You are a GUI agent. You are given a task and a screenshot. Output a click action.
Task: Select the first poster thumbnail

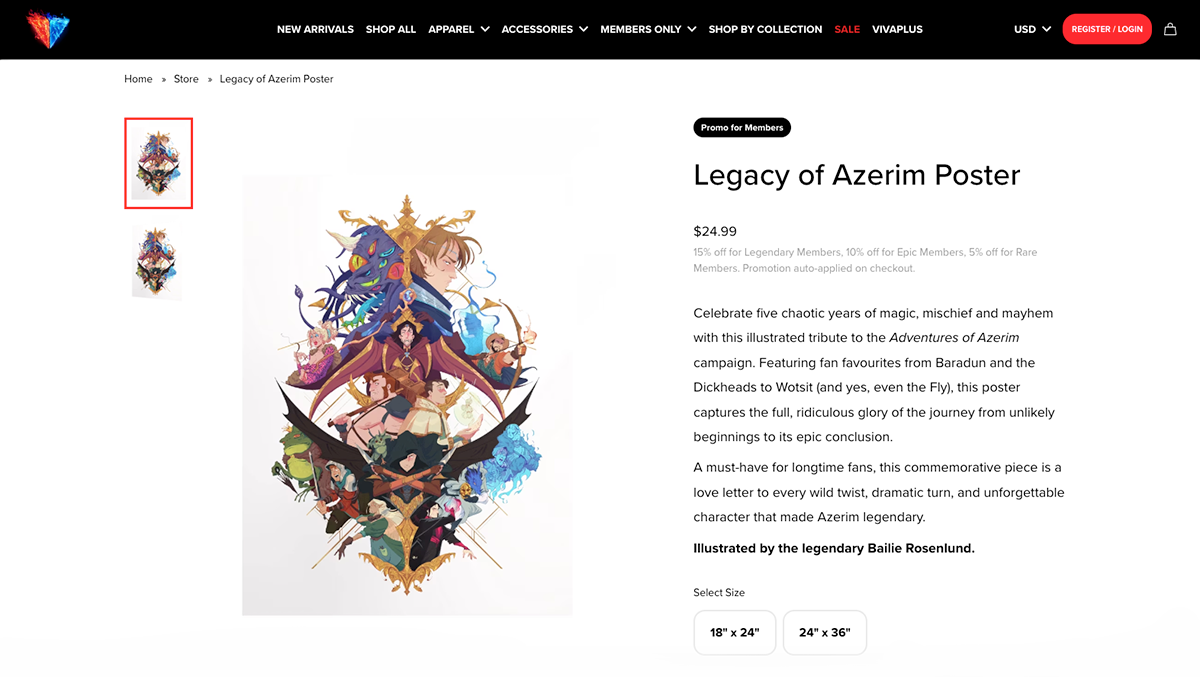click(159, 163)
